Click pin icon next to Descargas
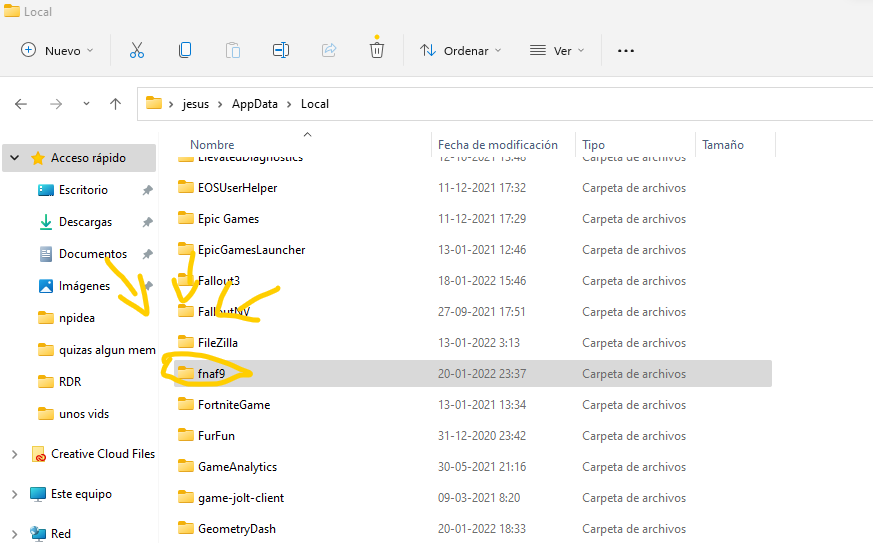Image resolution: width=873 pixels, height=543 pixels. [x=148, y=222]
